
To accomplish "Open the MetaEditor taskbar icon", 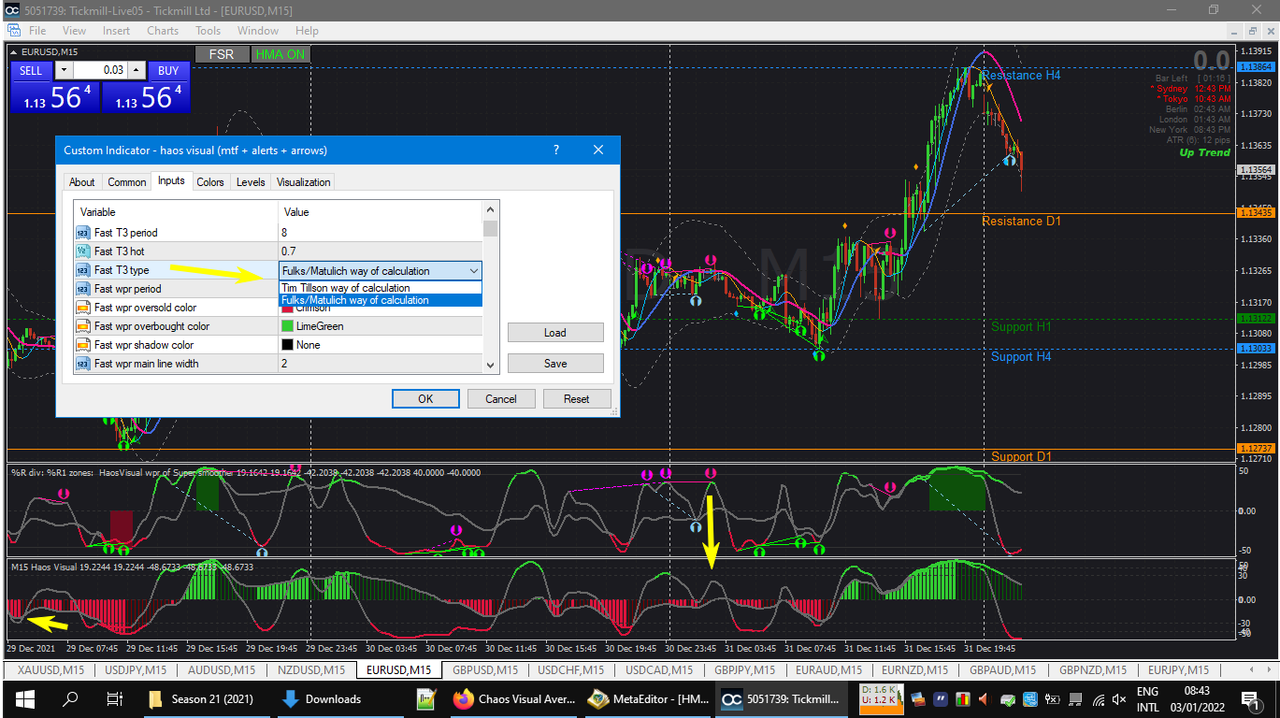I will (x=647, y=699).
